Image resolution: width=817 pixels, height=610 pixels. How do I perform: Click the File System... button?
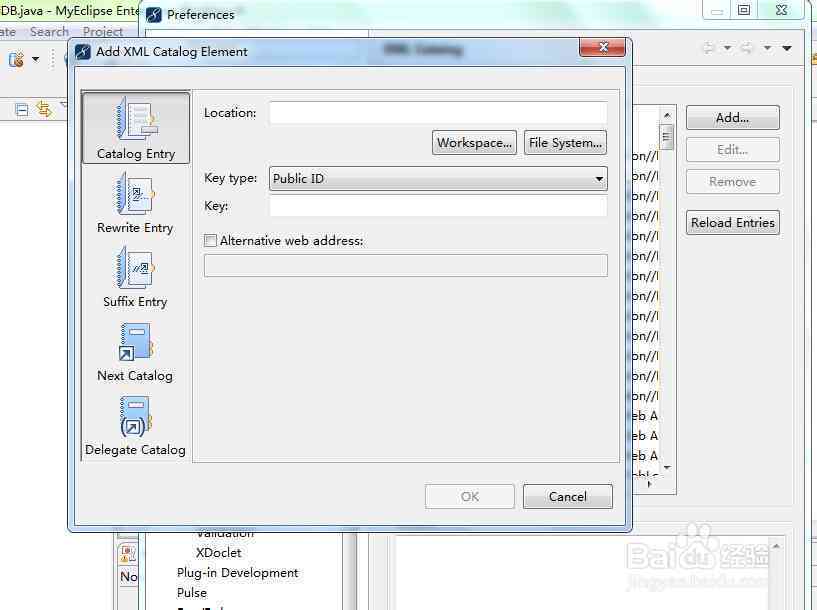pos(565,142)
